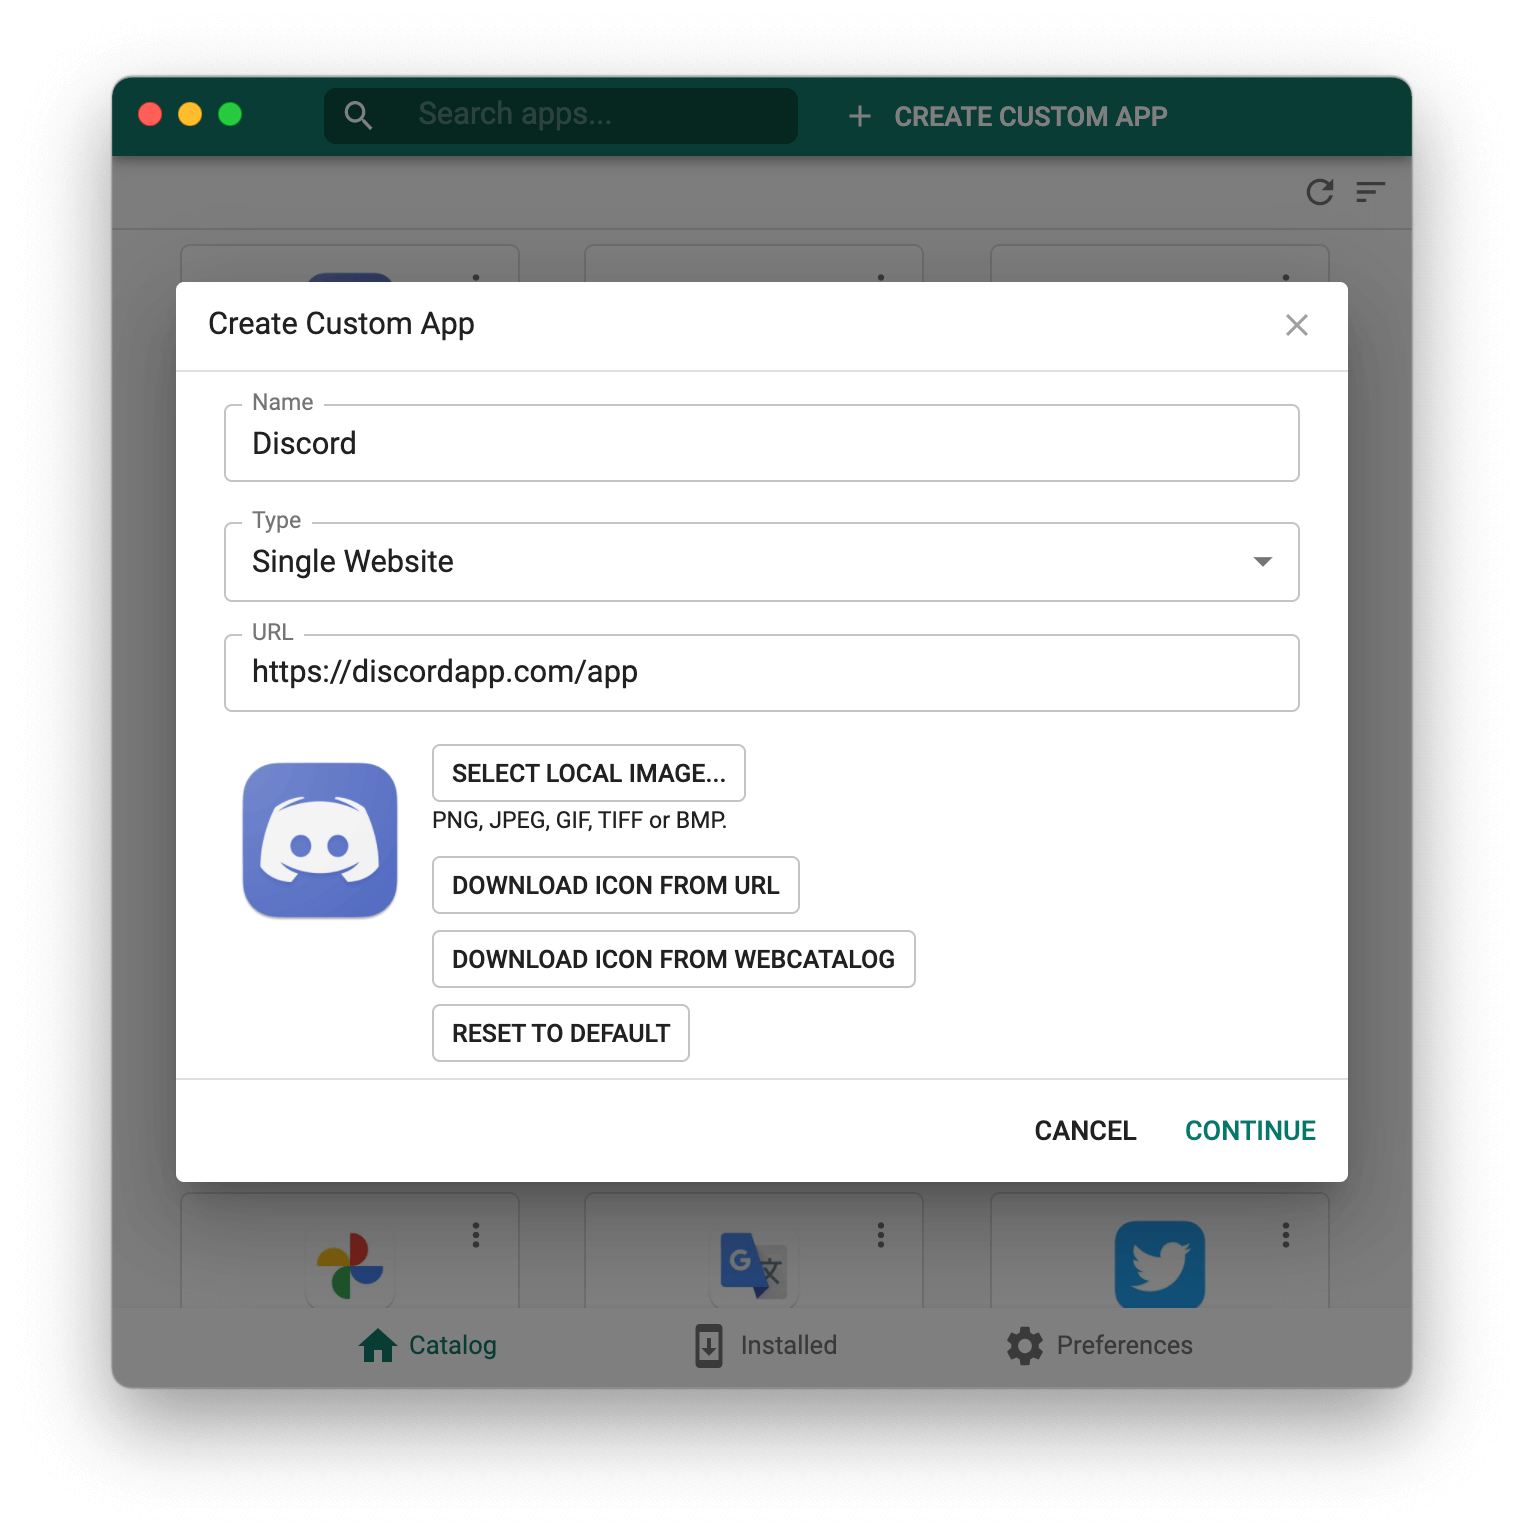Click the Twitter app icon
The image size is (1524, 1536).
pos(1160,1264)
